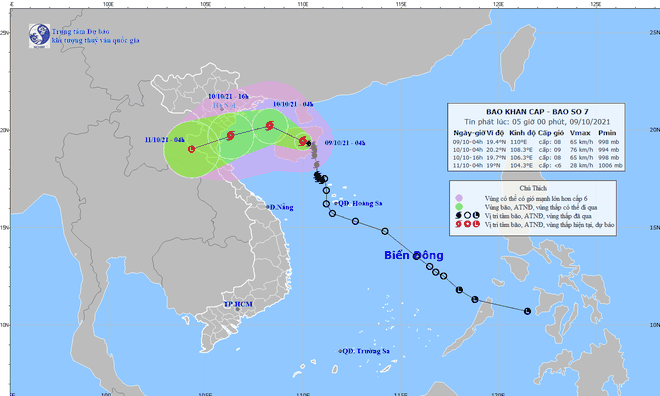The width and height of the screenshot is (660, 396).
Task: Click the green legend circle for storm path zone
Action: tap(459, 207)
